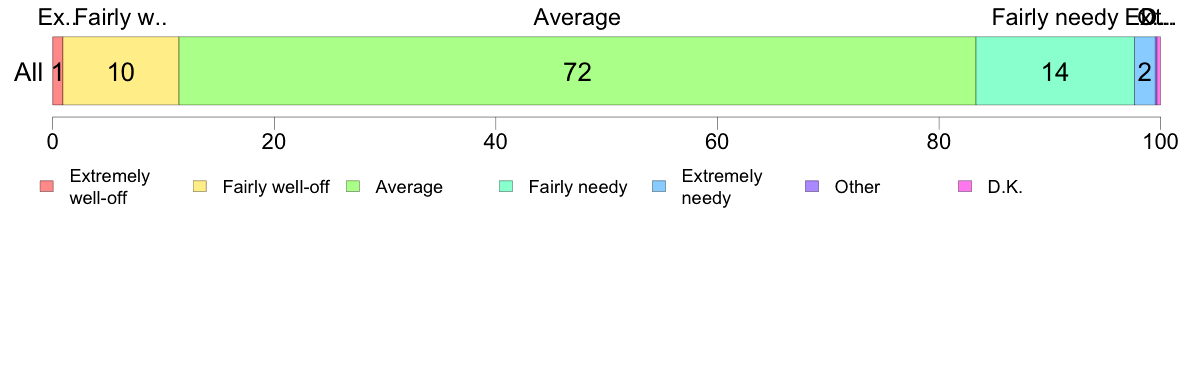Select the red Extremely well-off segment showing 1

(x=58, y=70)
